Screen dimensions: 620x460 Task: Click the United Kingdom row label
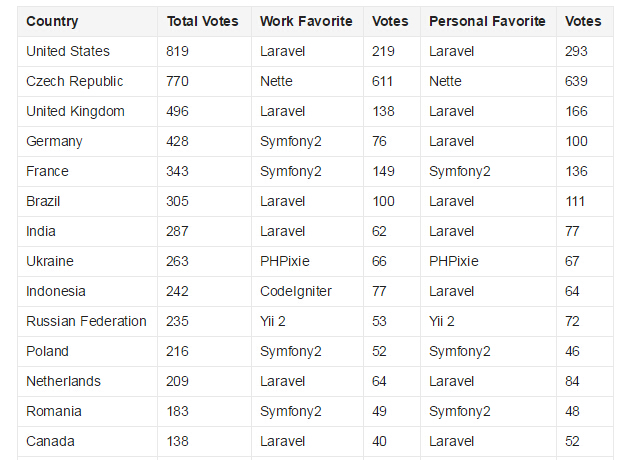[75, 111]
